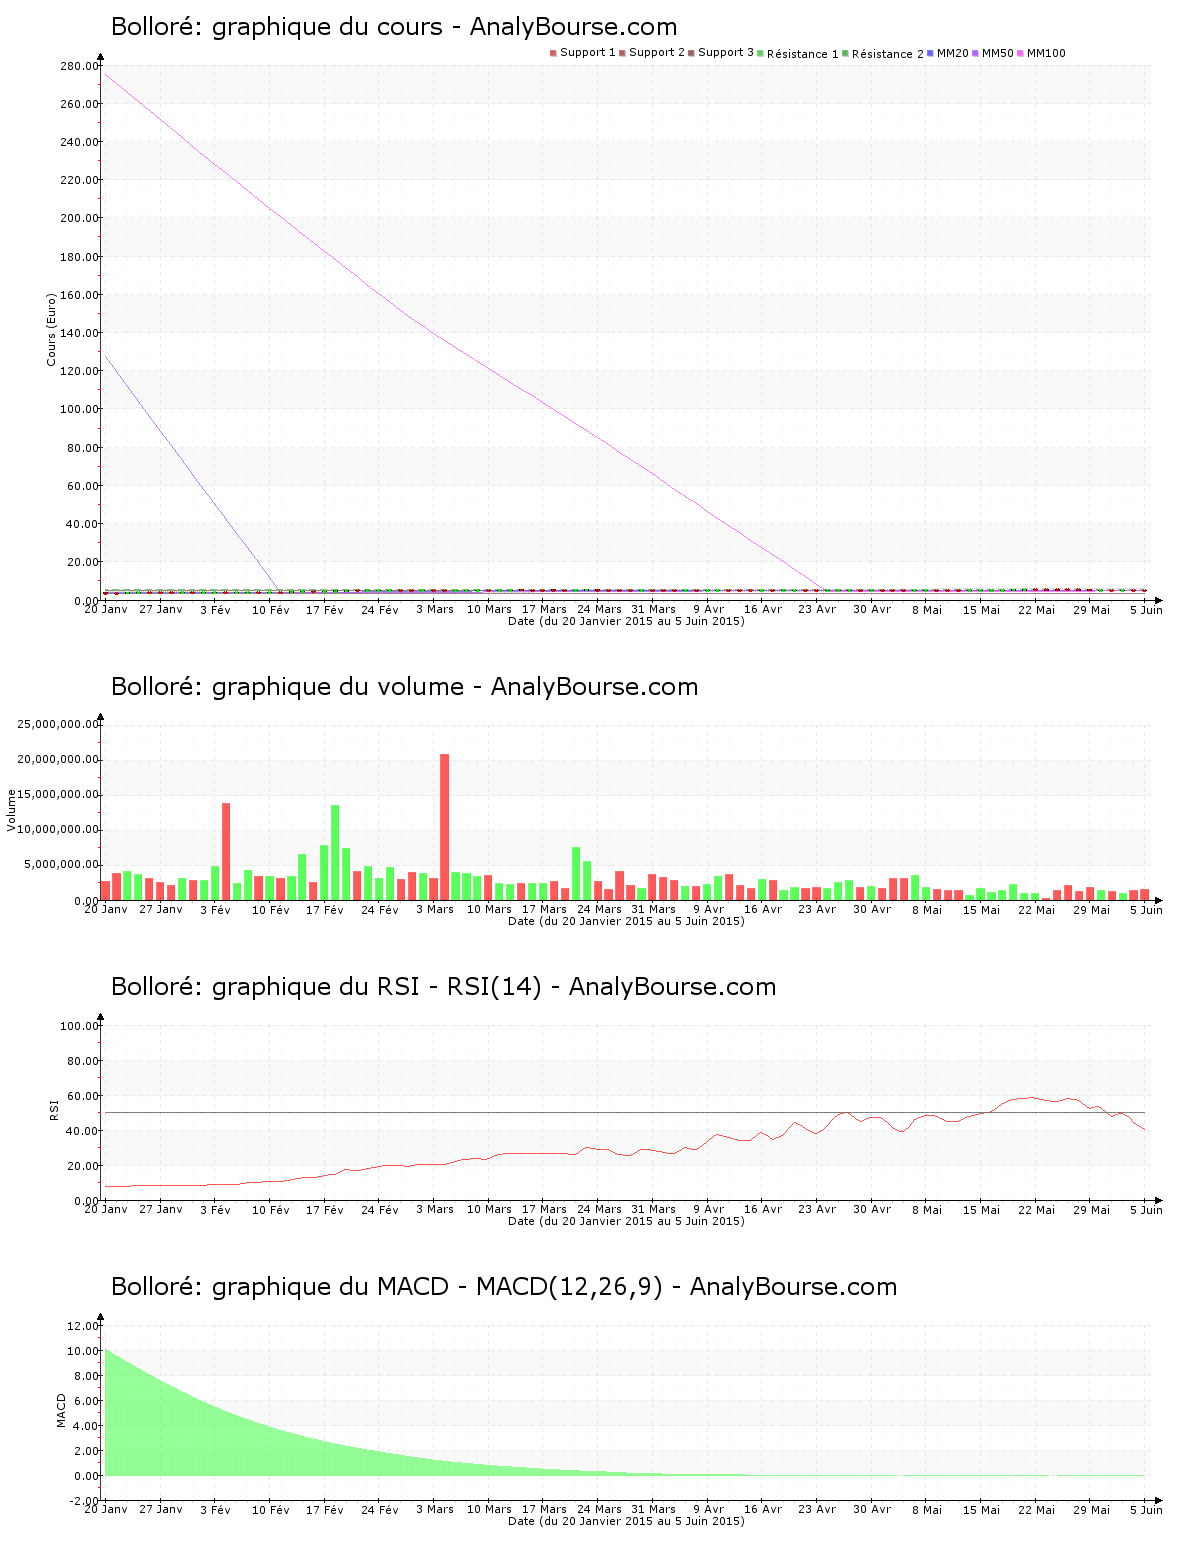Click the 'Cours (Euro)' axis label

pos(51,330)
